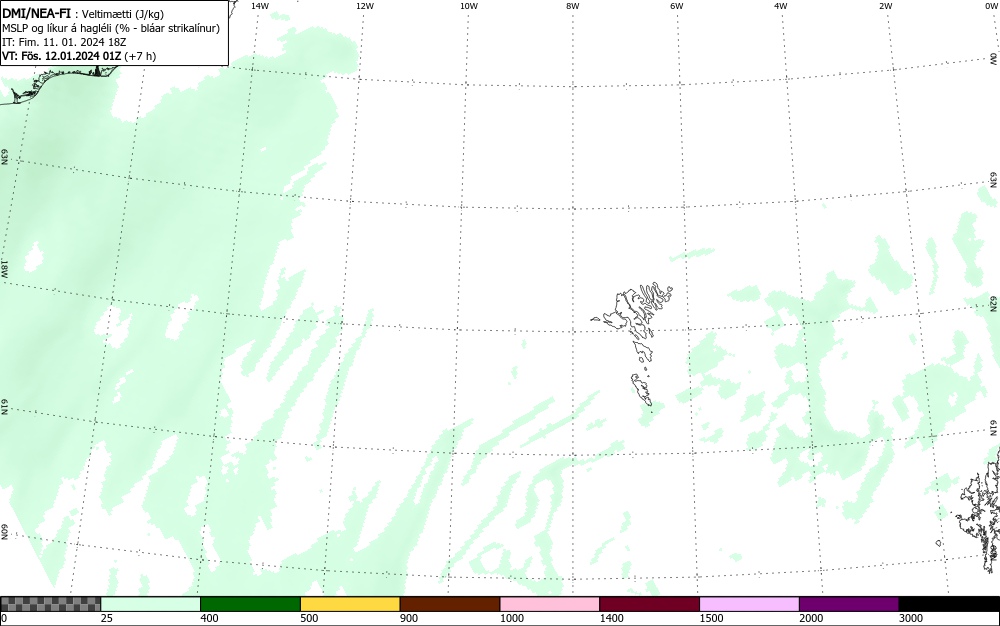Click the IT: Fim. 11. 01. 2024 18Z line
1000x626 pixels.
[64, 42]
